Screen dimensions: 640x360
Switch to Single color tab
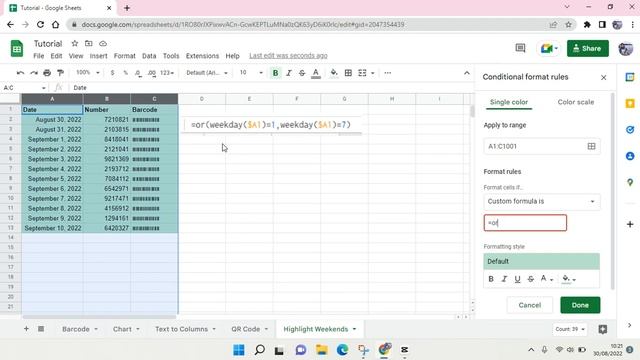(509, 102)
